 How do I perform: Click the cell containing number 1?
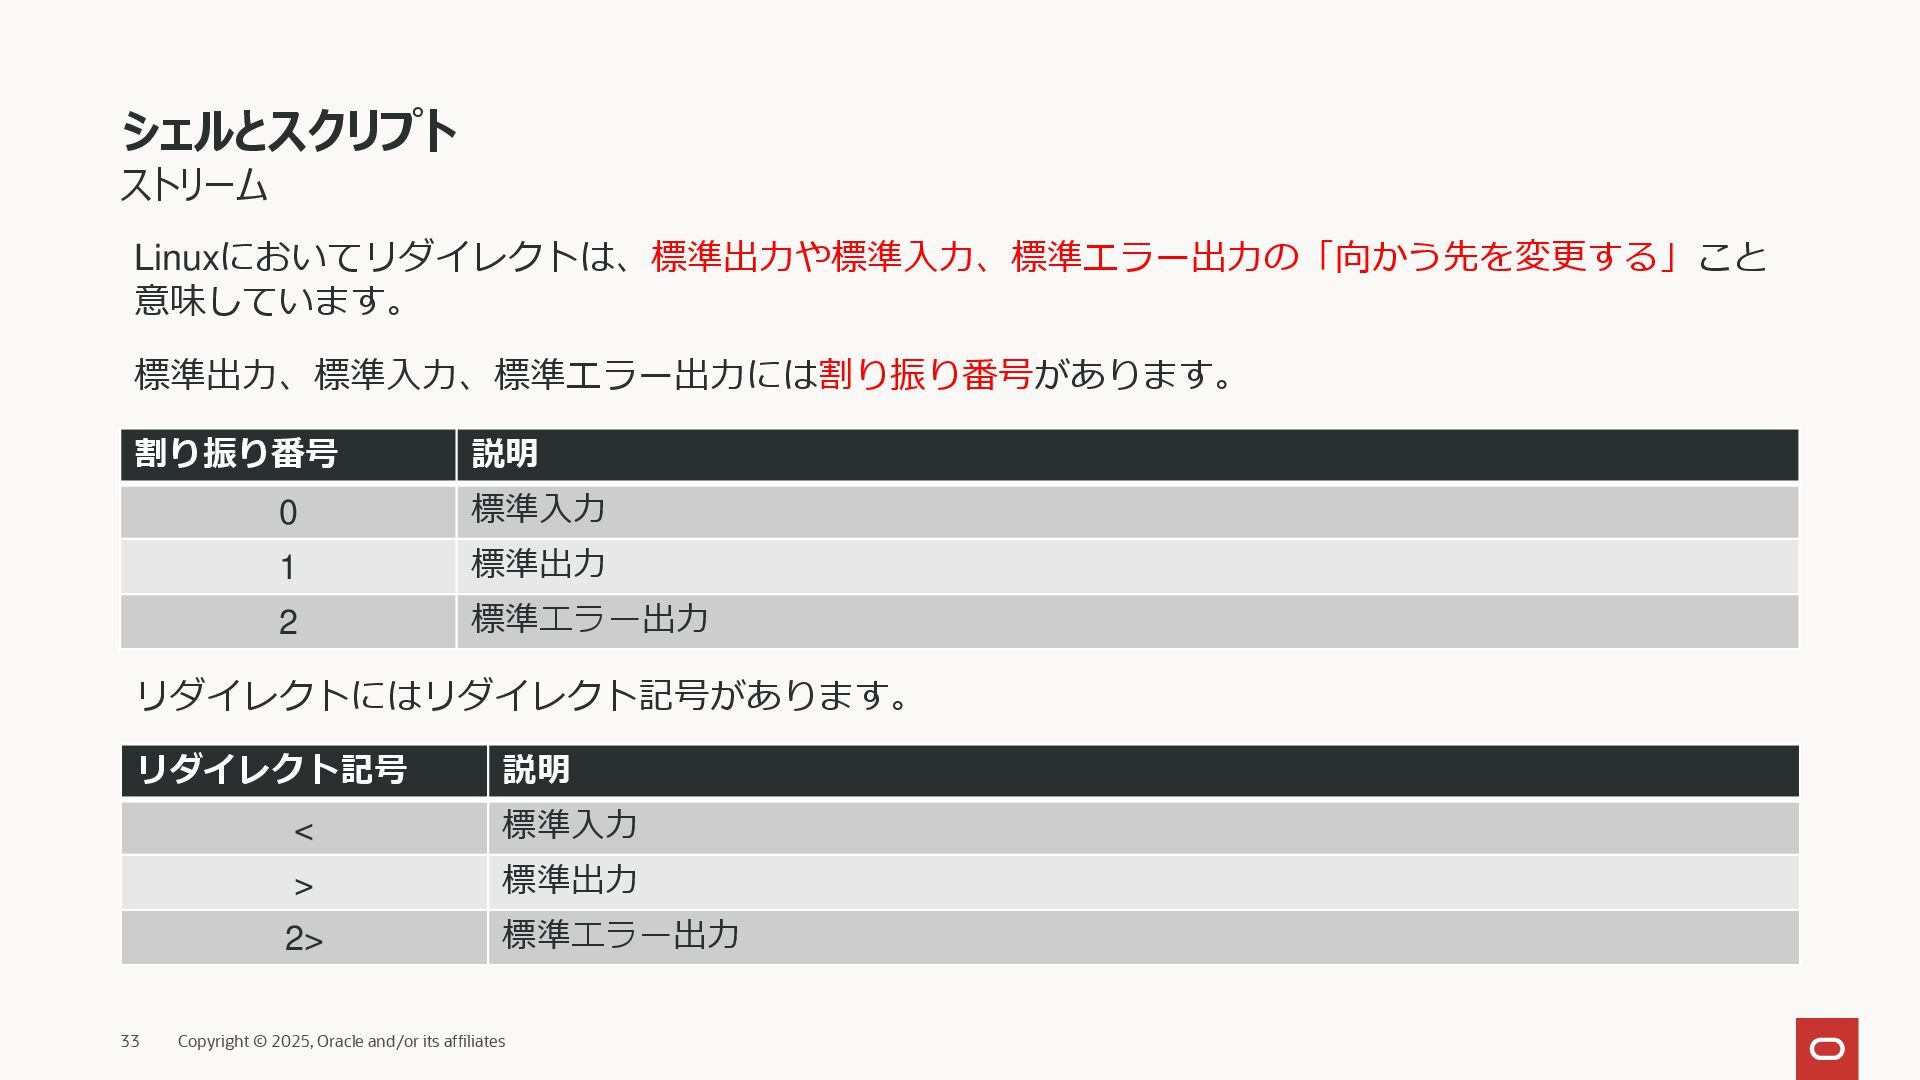coord(288,567)
